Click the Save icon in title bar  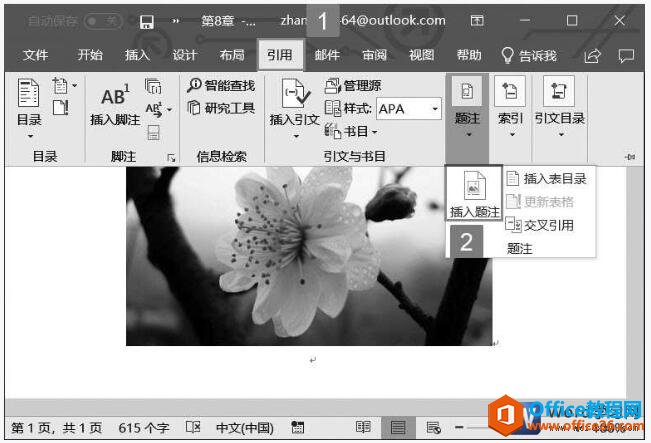click(x=147, y=21)
